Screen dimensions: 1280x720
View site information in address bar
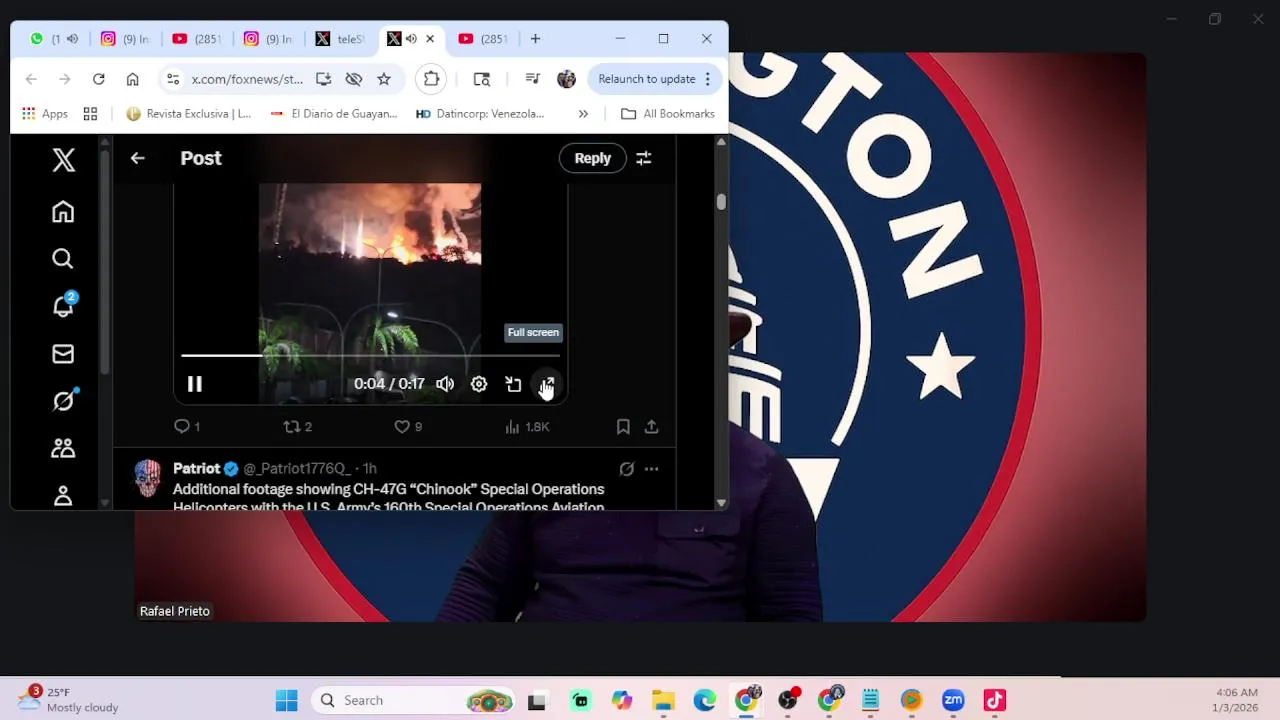172,79
